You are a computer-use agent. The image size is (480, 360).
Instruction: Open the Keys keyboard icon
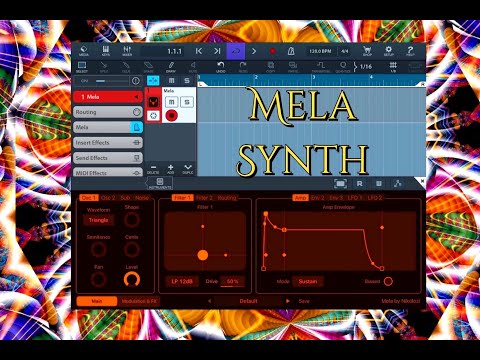105,51
